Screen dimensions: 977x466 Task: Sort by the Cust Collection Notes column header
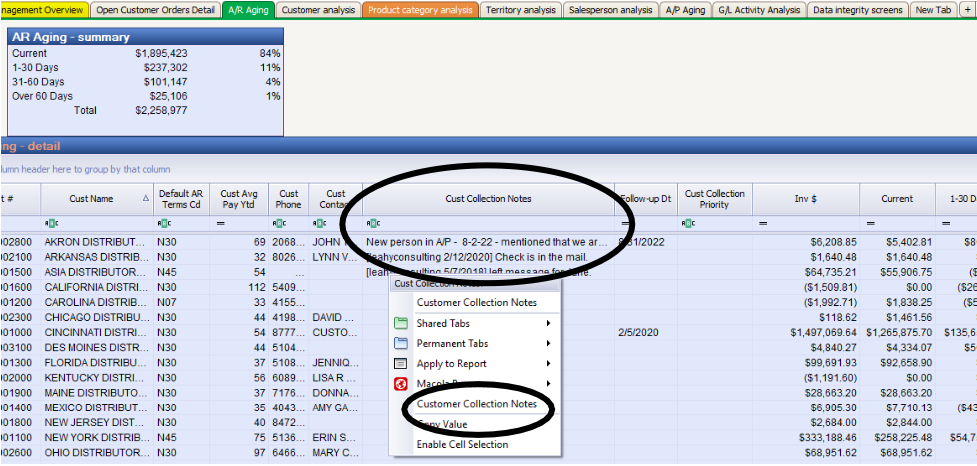488,199
